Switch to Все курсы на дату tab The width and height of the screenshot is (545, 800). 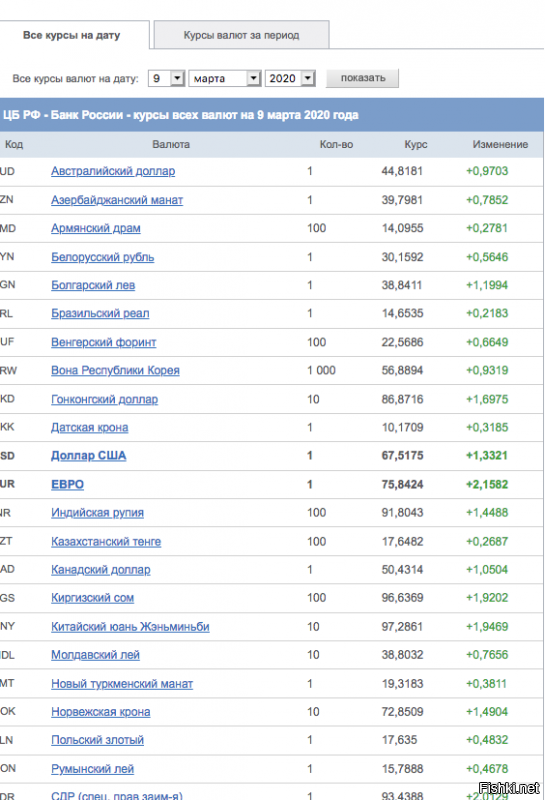[71, 35]
